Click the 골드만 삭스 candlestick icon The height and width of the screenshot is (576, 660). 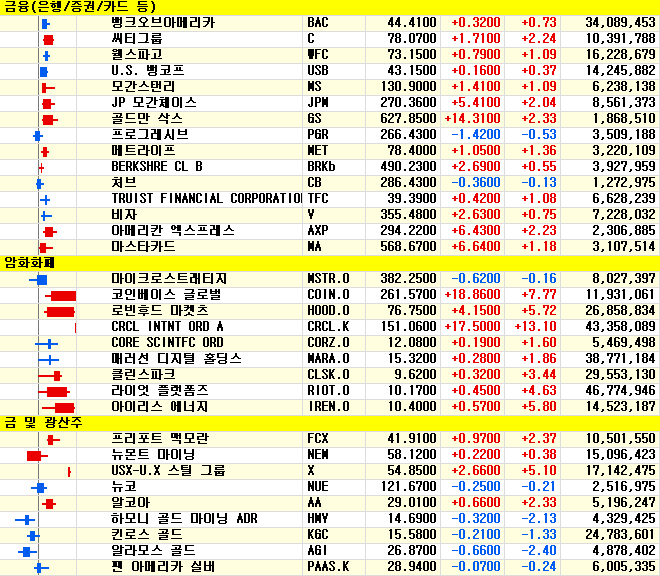click(x=50, y=120)
